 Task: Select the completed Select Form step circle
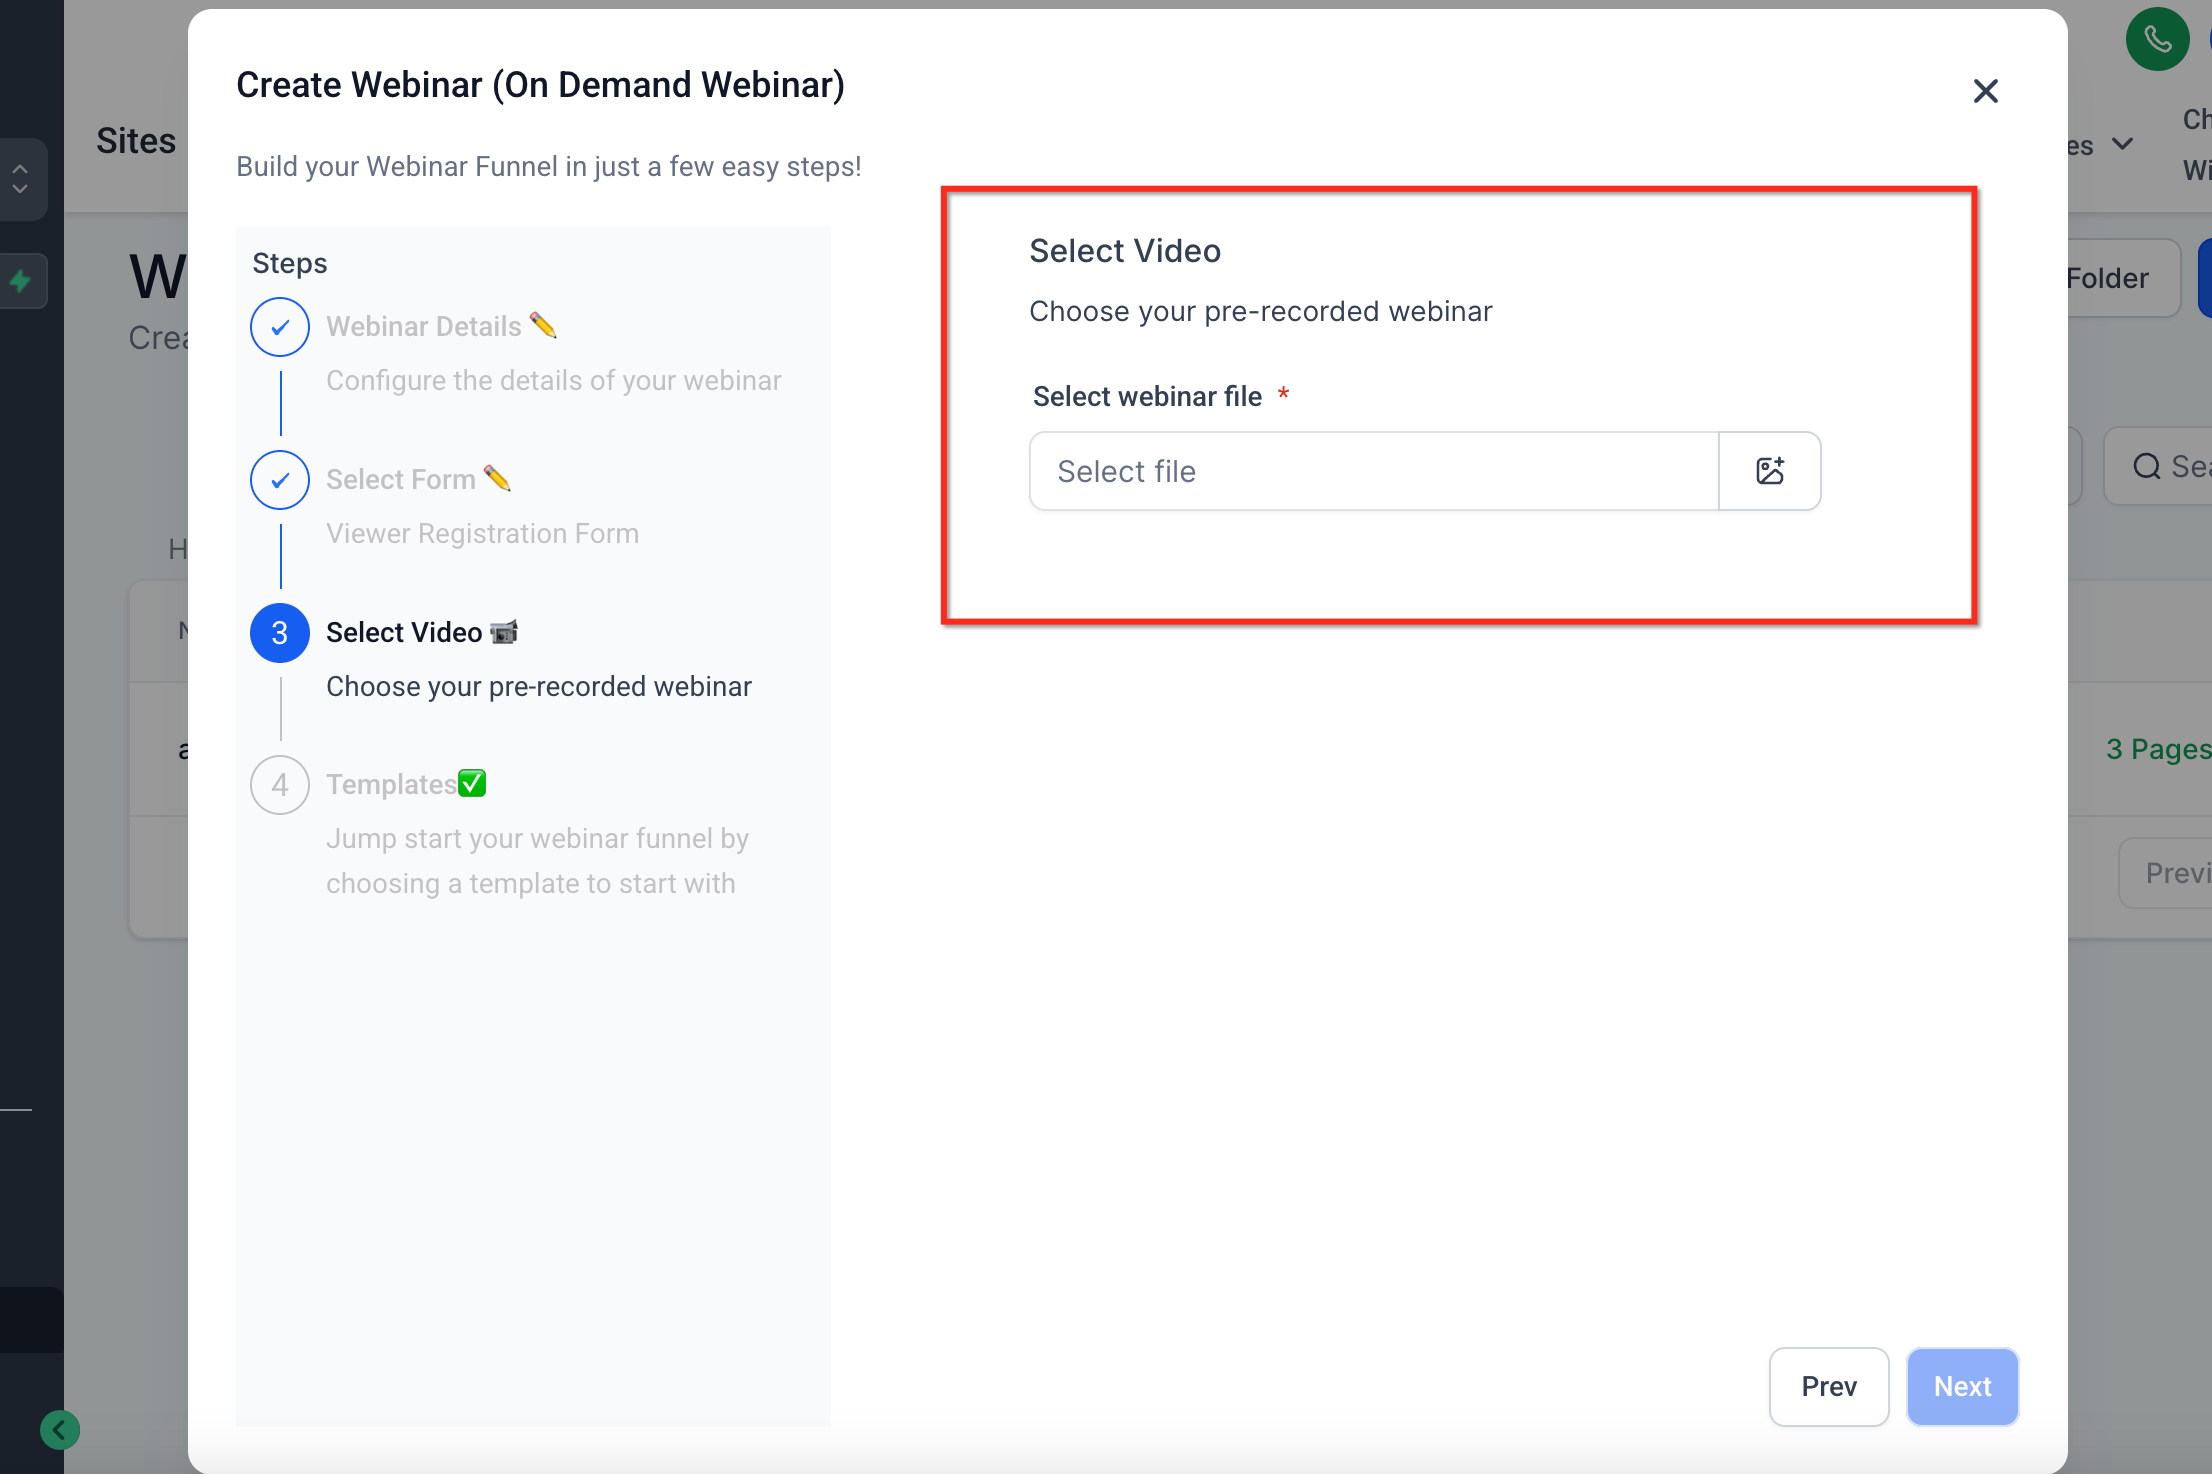pos(280,480)
